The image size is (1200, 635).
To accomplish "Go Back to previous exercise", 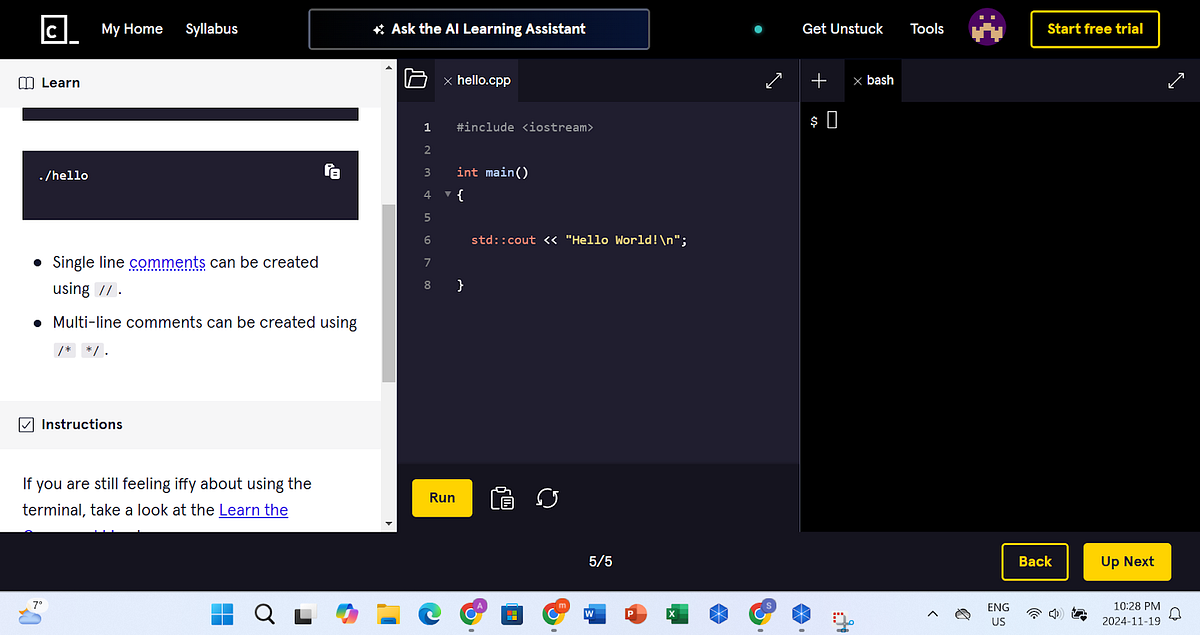I will click(x=1035, y=562).
